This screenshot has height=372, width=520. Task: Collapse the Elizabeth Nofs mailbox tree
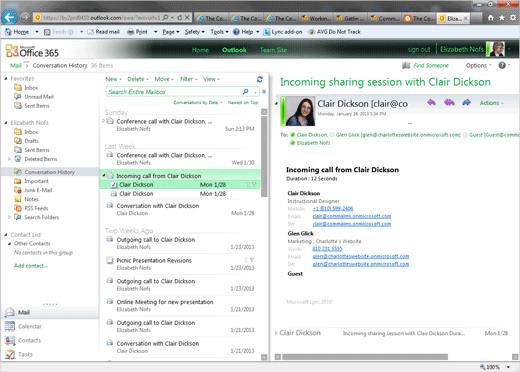[x=6, y=123]
